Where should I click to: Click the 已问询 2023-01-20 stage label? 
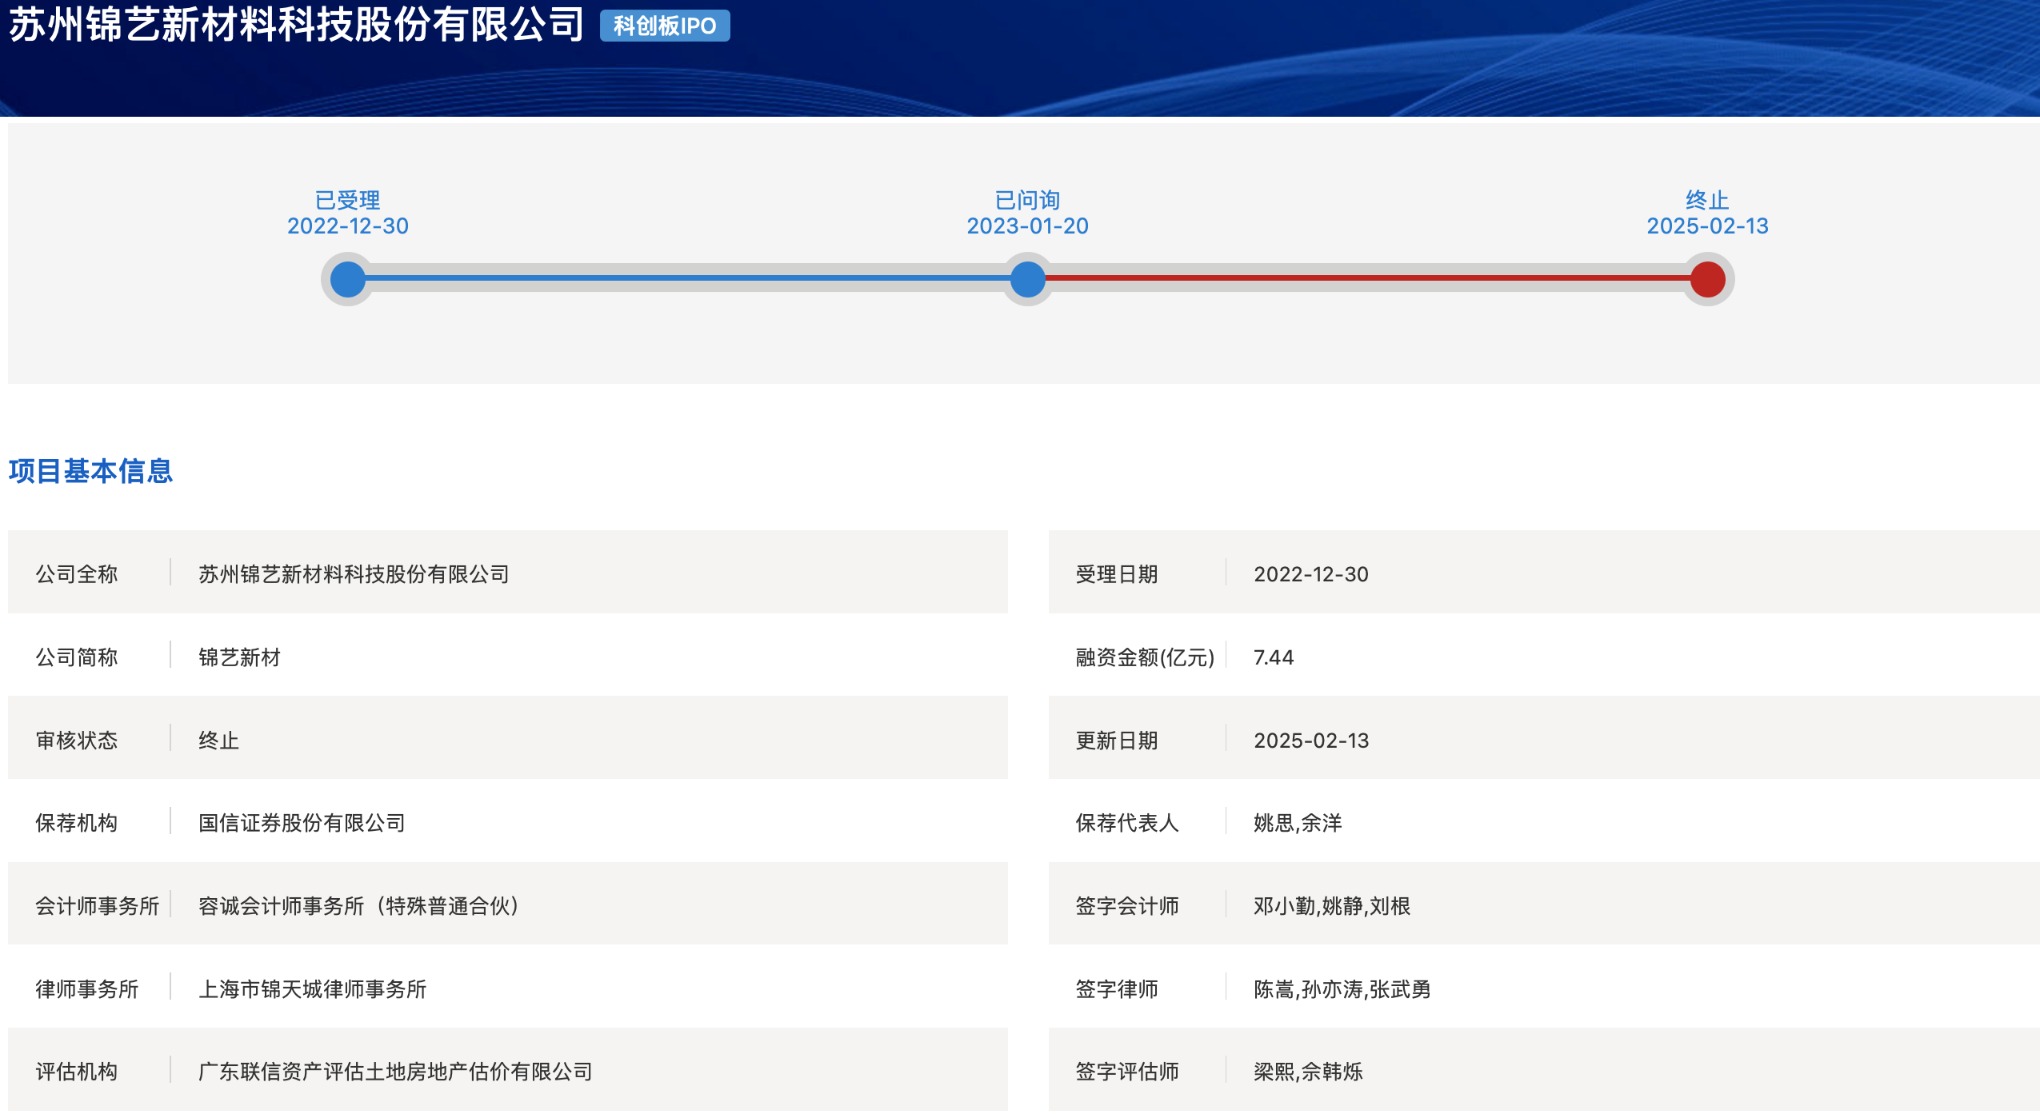point(1027,213)
